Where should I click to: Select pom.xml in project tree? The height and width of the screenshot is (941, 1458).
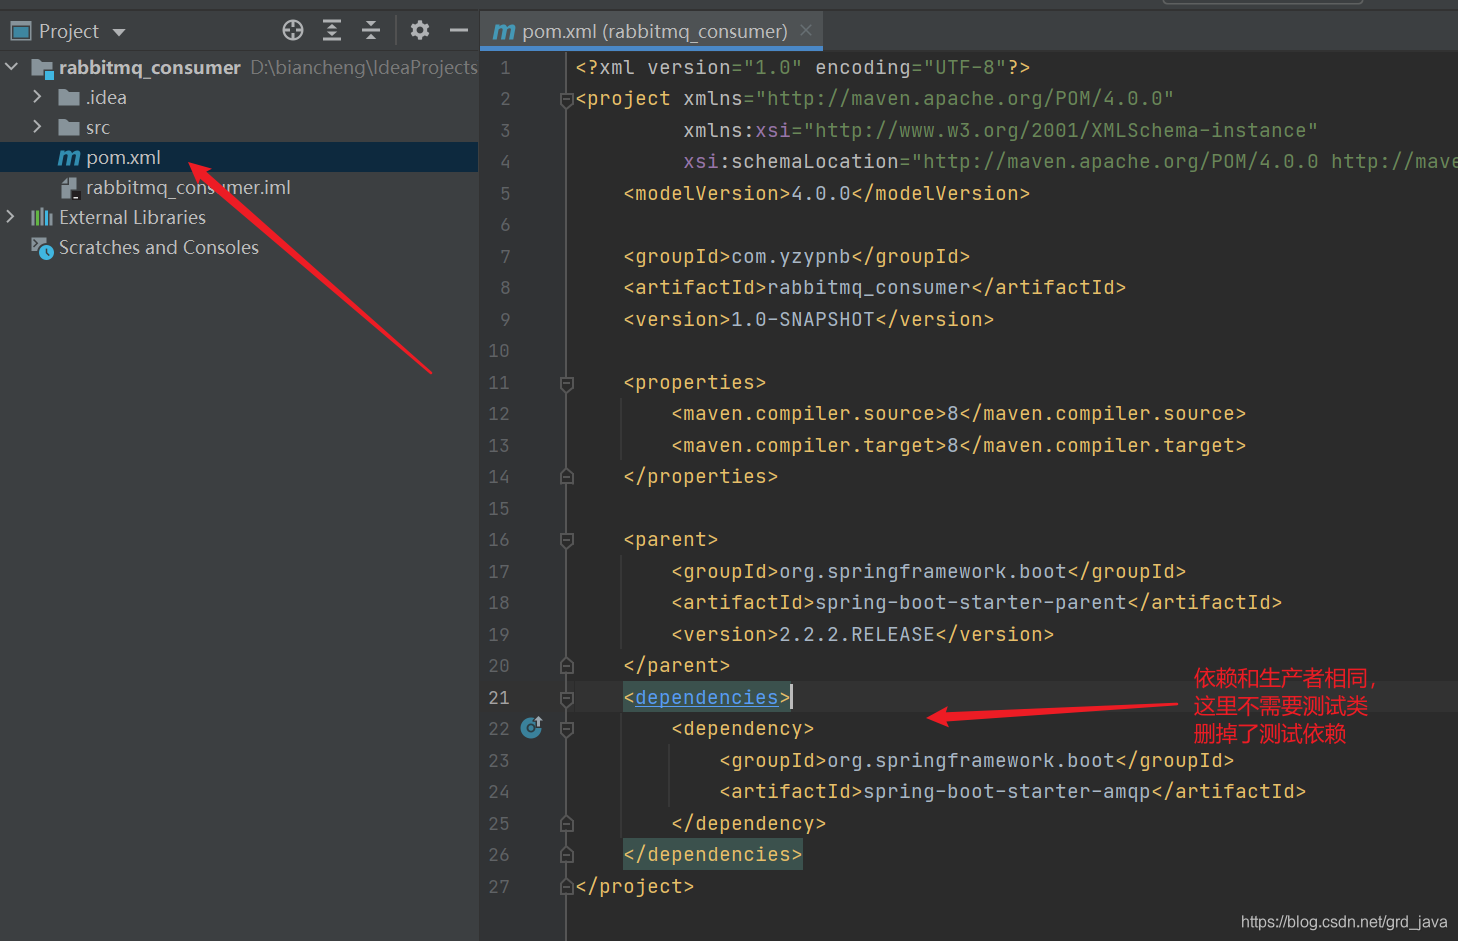pos(239,157)
